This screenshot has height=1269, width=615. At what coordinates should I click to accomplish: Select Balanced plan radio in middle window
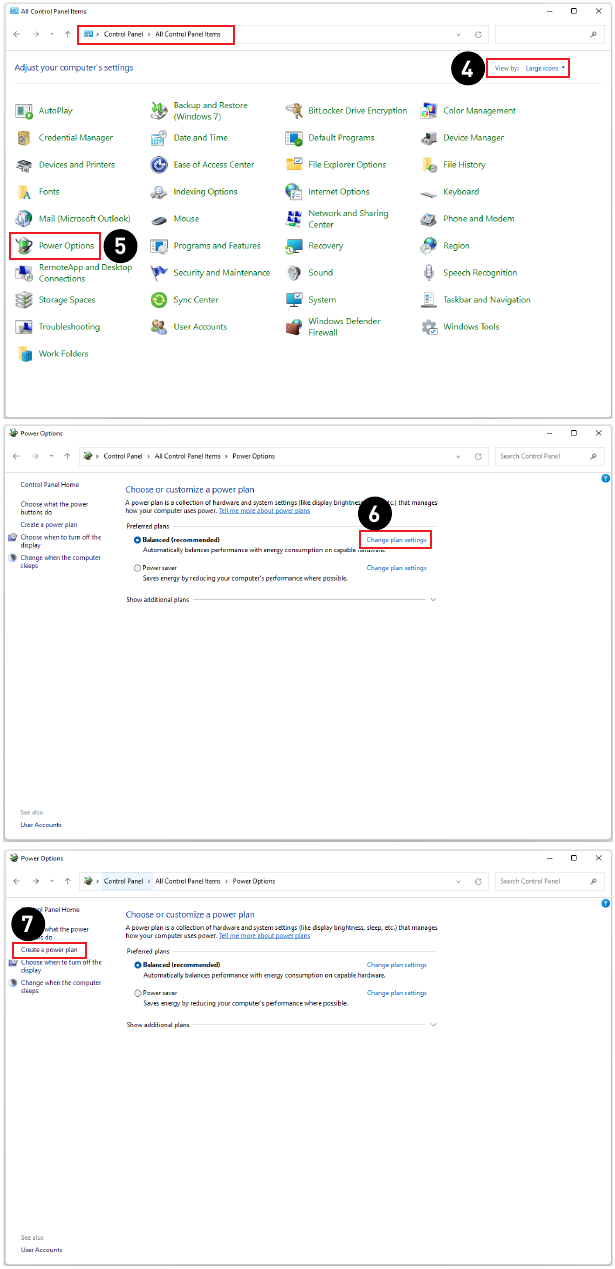[x=138, y=540]
